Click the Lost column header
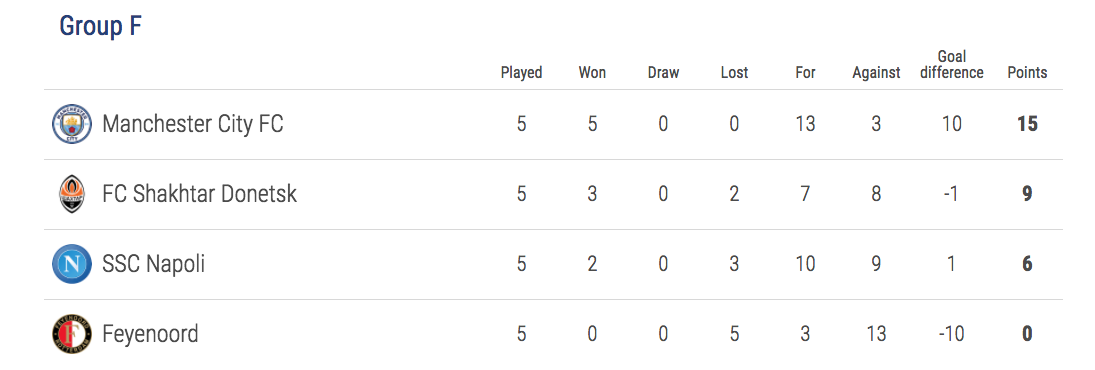This screenshot has height=370, width=1095. [x=734, y=73]
